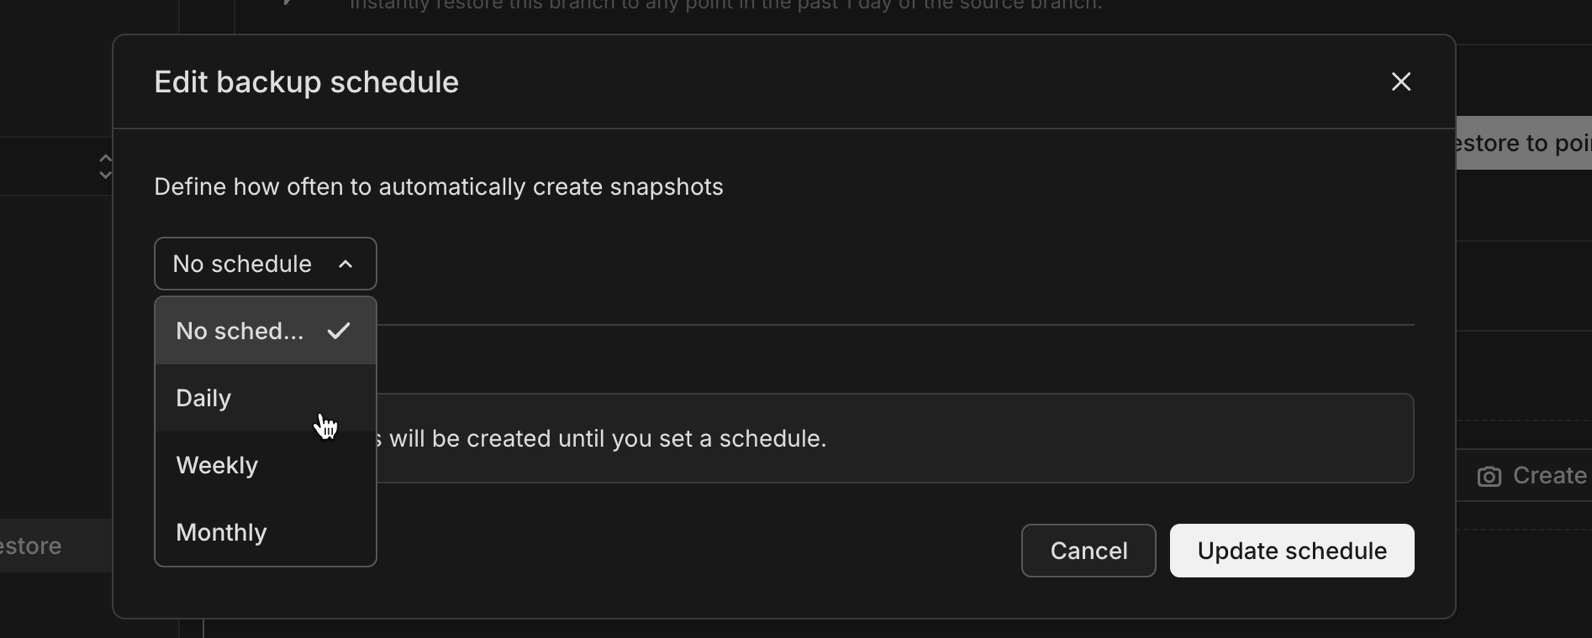
Task: Click the camera icon next to Create
Action: pyautogui.click(x=1489, y=476)
